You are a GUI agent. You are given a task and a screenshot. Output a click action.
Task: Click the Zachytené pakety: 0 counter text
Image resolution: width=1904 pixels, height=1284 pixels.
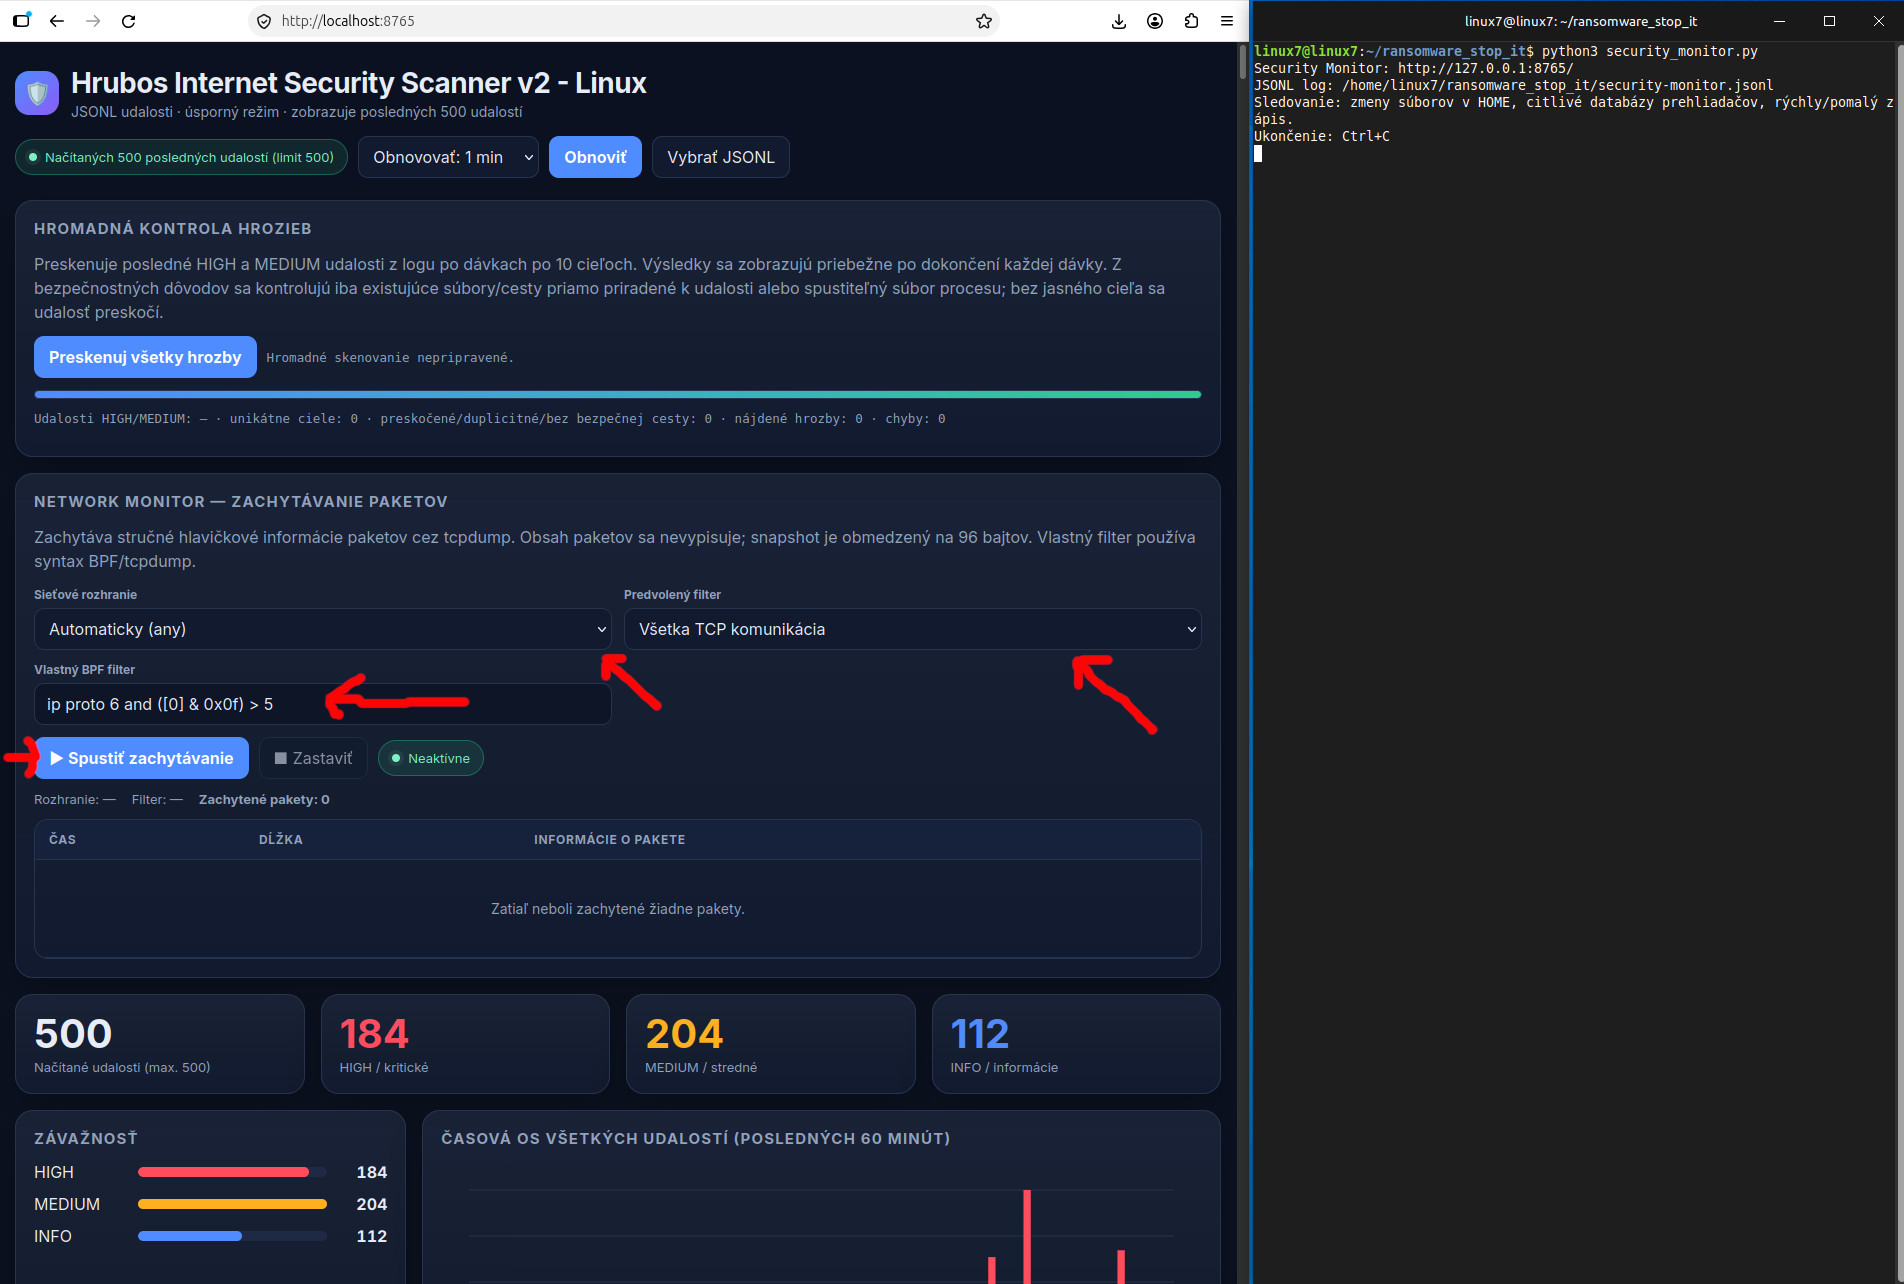[x=264, y=799]
